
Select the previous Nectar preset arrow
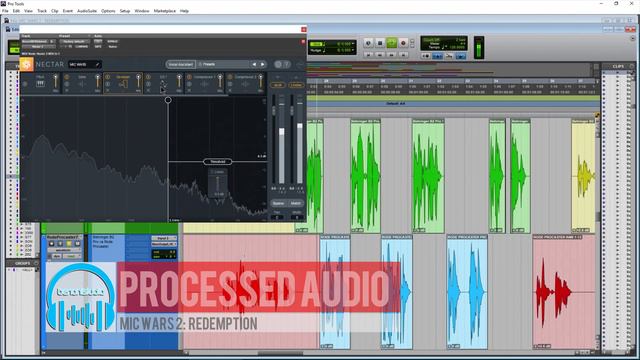(x=254, y=64)
